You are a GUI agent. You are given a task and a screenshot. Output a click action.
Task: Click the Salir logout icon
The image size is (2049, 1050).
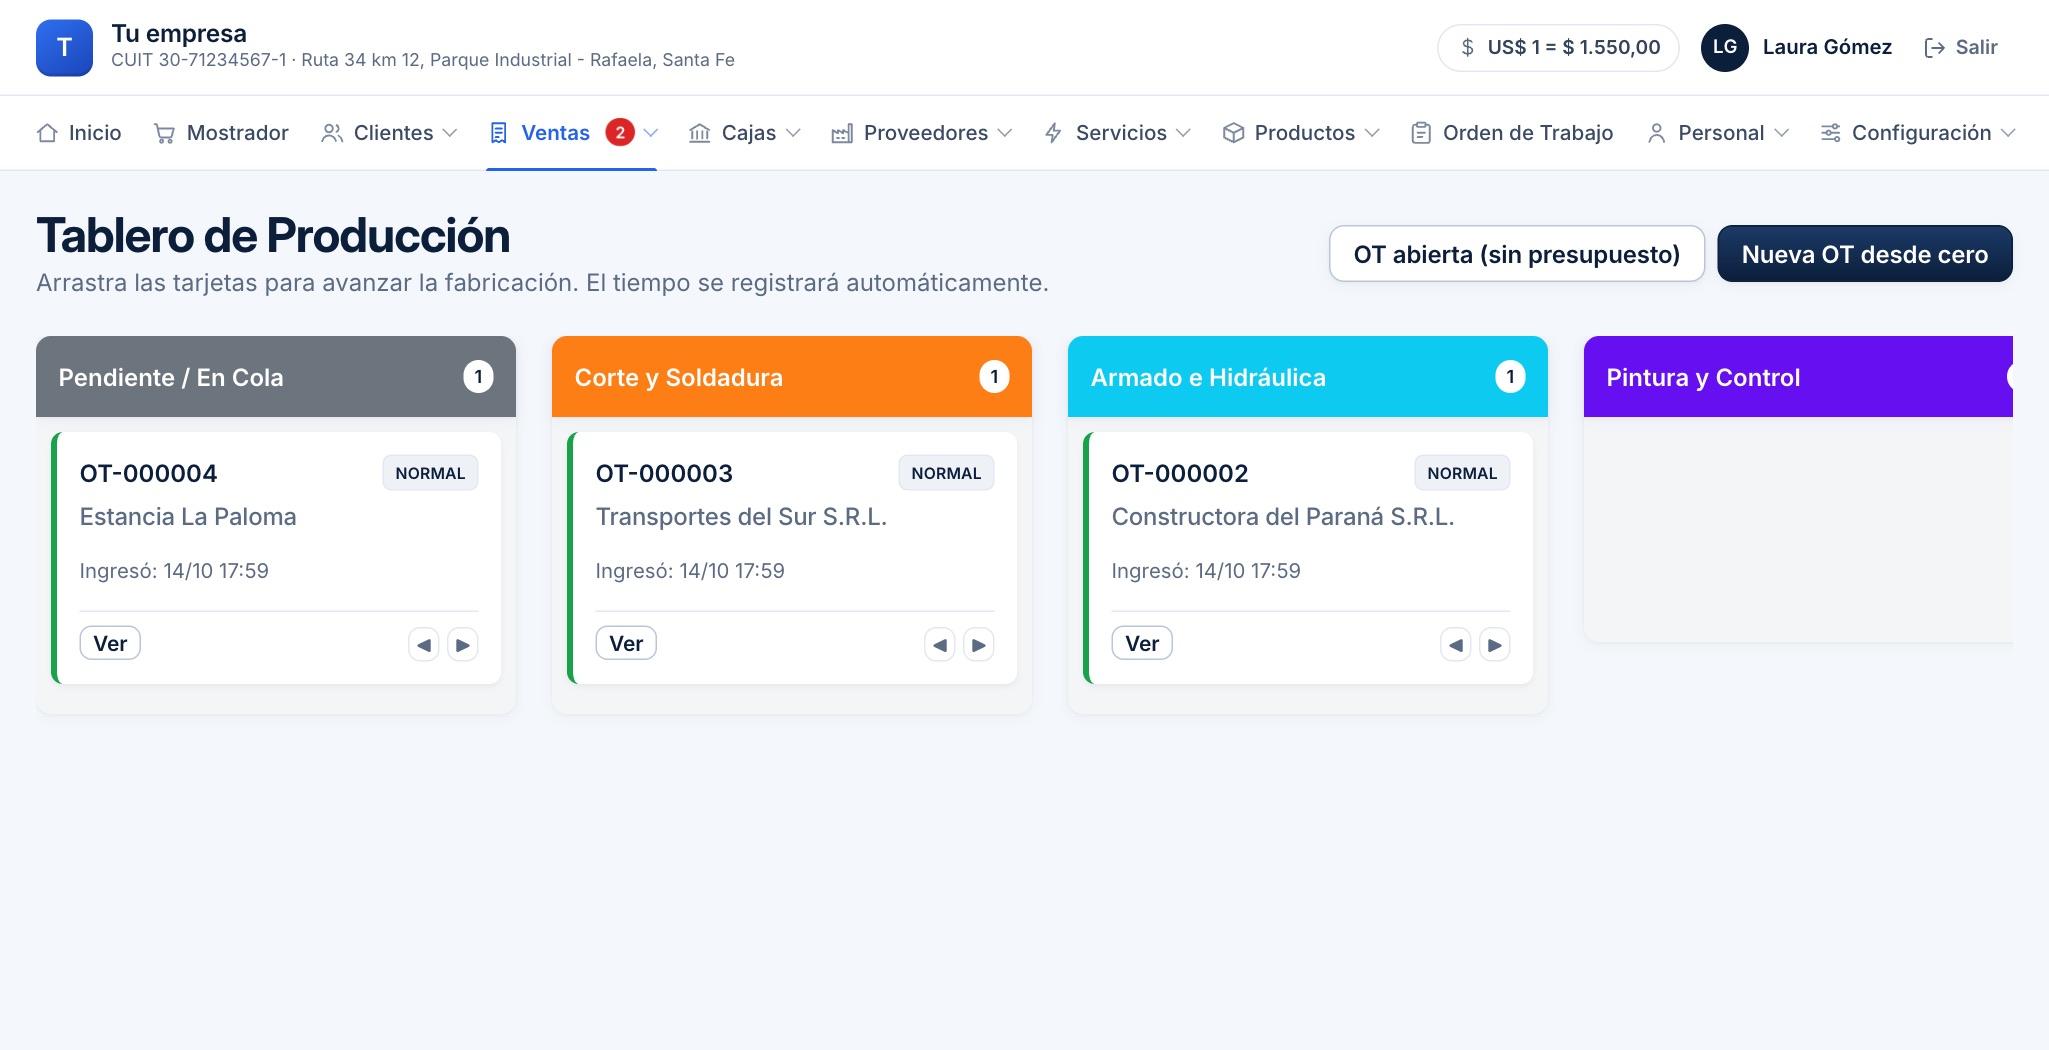[x=1935, y=48]
